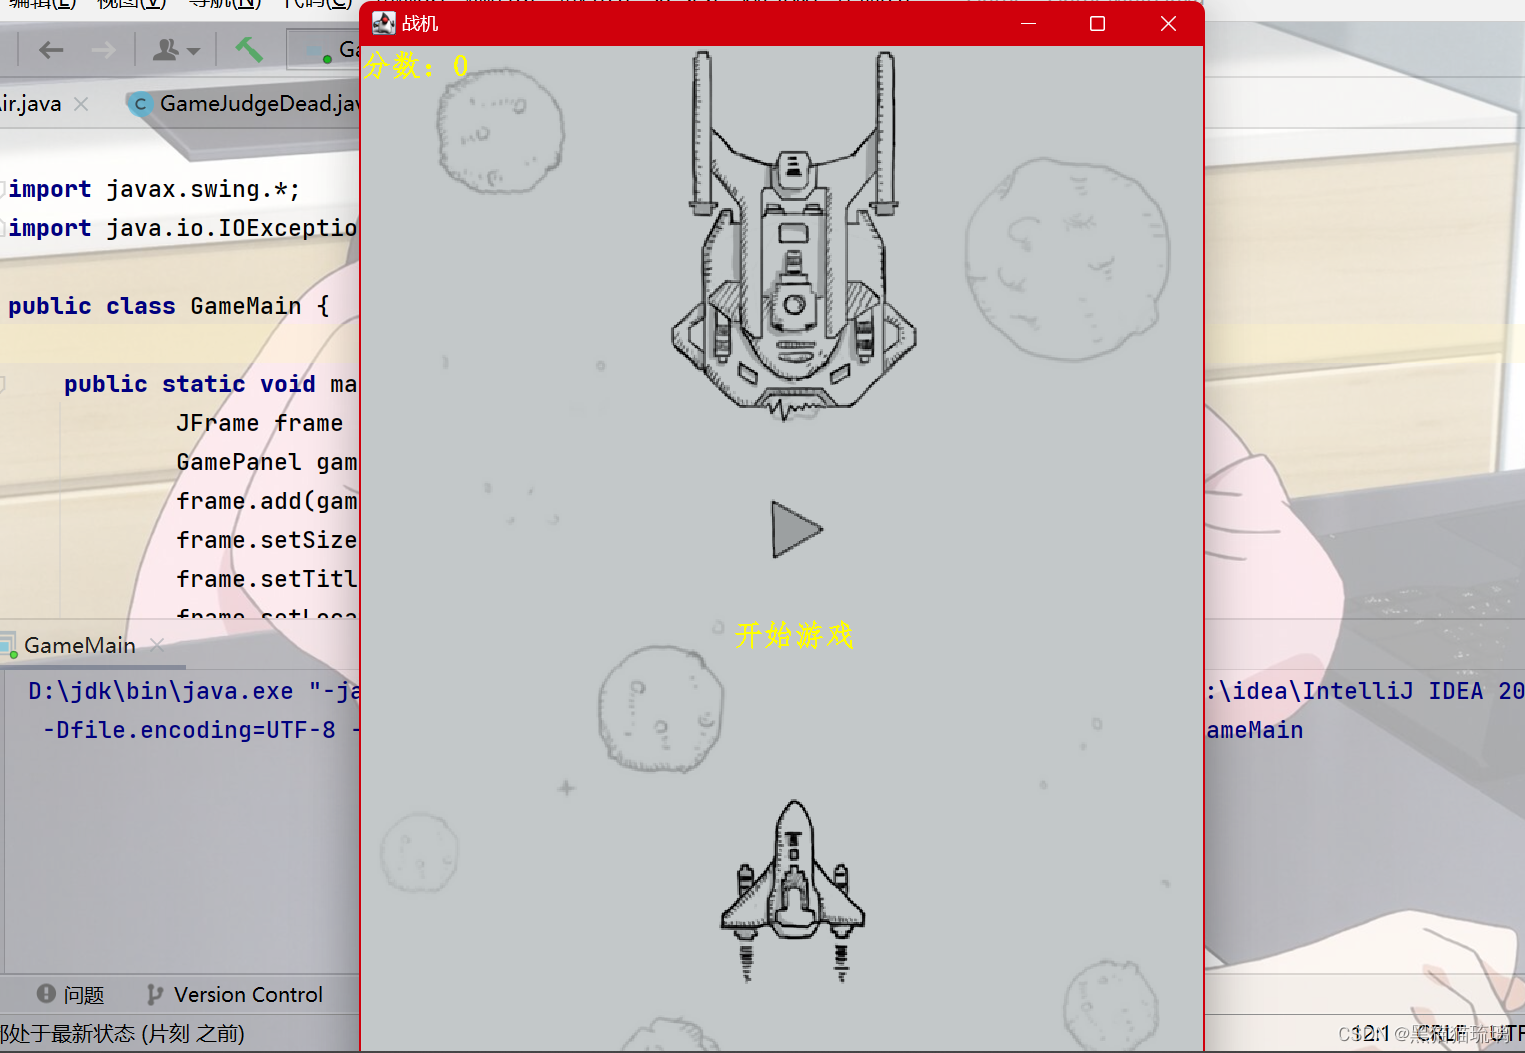Click the Forward navigation arrow in the toolbar
Viewport: 1525px width, 1053px height.
click(103, 49)
